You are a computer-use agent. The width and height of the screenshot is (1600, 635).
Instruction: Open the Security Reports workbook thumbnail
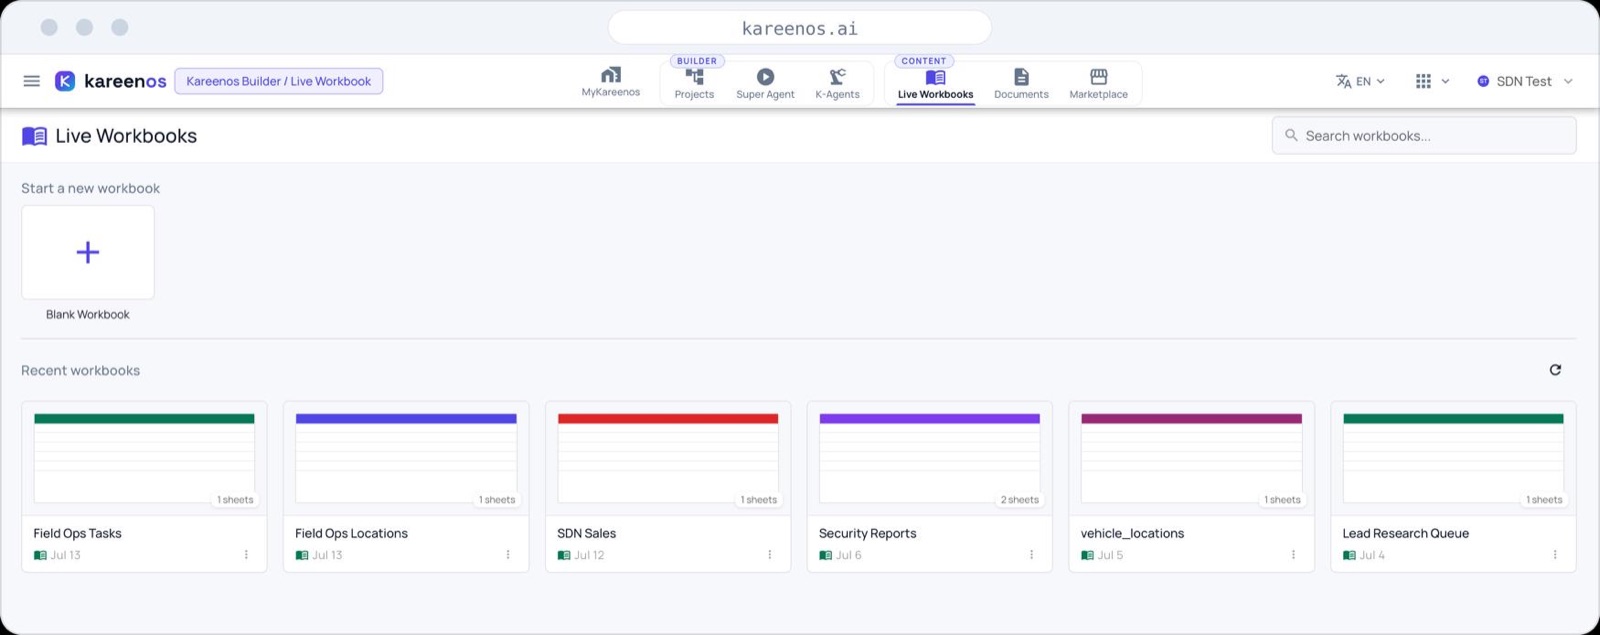pos(930,458)
